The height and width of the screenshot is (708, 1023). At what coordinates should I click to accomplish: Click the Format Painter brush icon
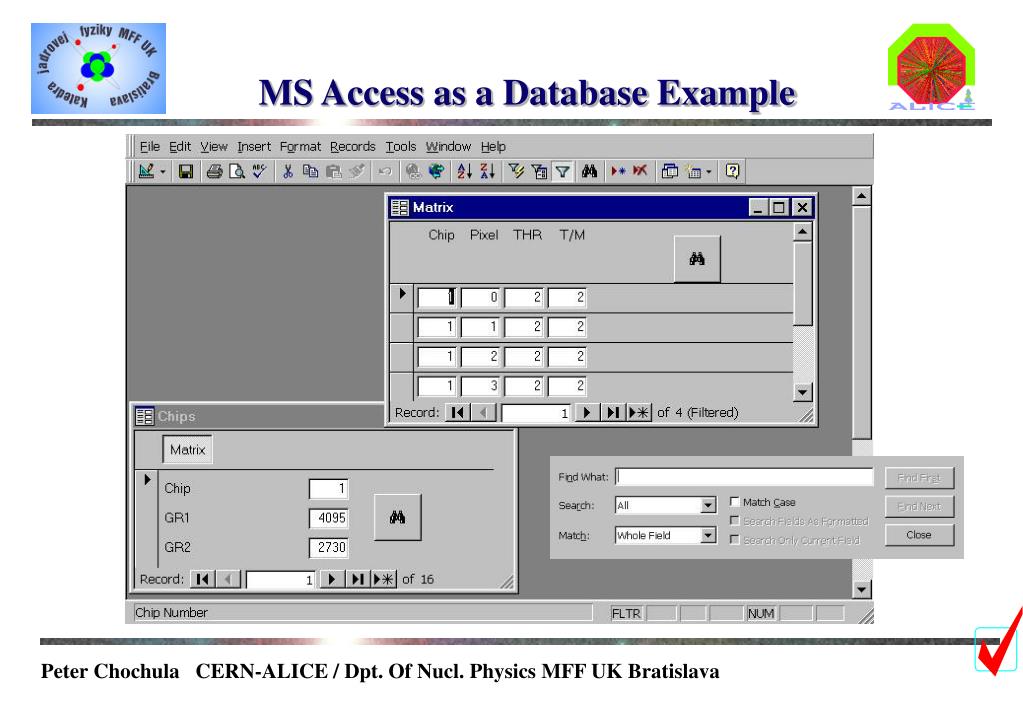(x=356, y=172)
